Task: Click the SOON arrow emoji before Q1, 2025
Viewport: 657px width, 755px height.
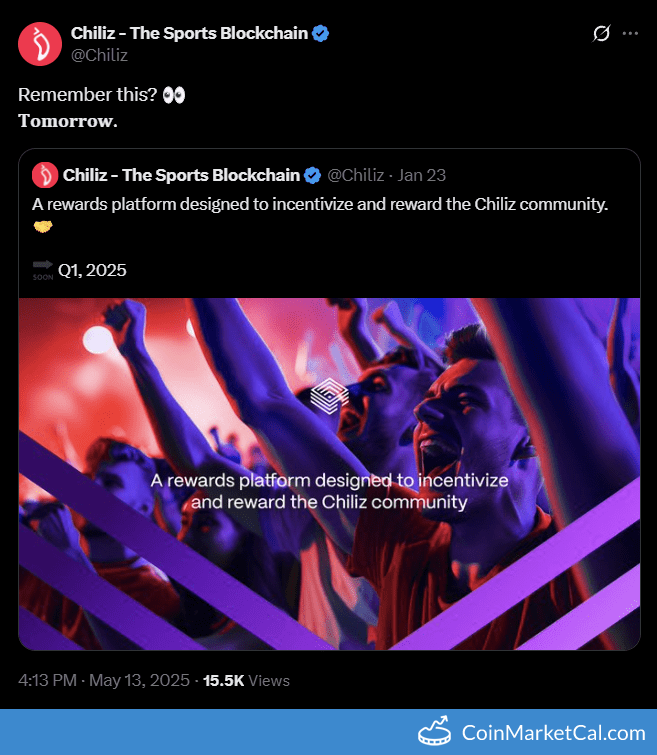Action: tap(43, 269)
